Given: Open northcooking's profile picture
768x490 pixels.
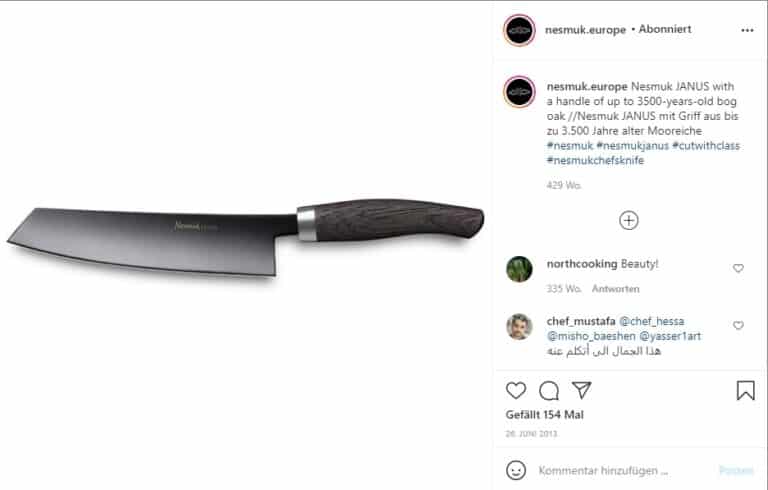Looking at the screenshot, I should click(519, 269).
